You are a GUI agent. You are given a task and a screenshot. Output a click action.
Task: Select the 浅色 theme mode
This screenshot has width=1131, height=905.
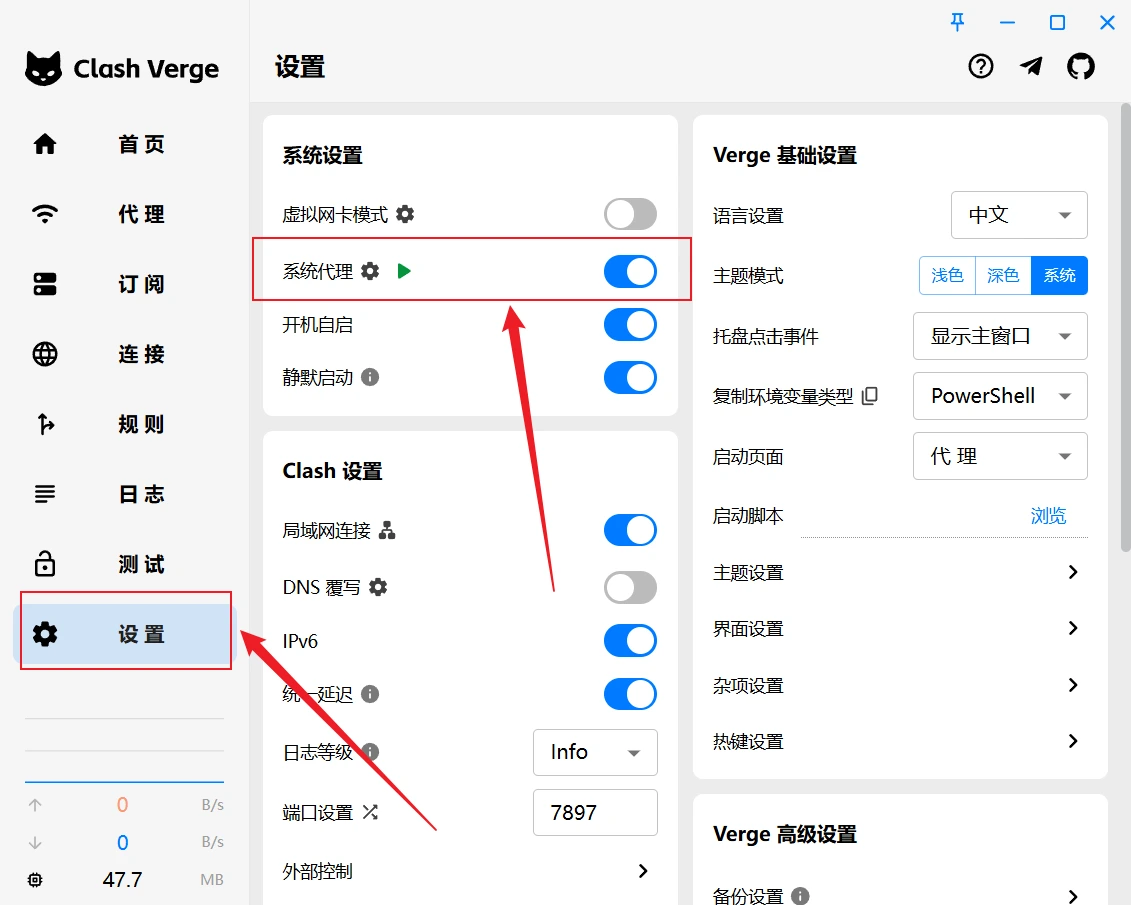947,275
